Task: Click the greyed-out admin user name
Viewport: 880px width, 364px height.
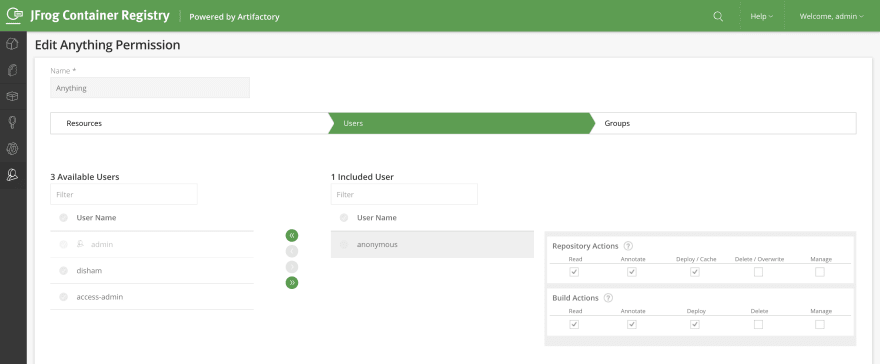Action: (102, 245)
